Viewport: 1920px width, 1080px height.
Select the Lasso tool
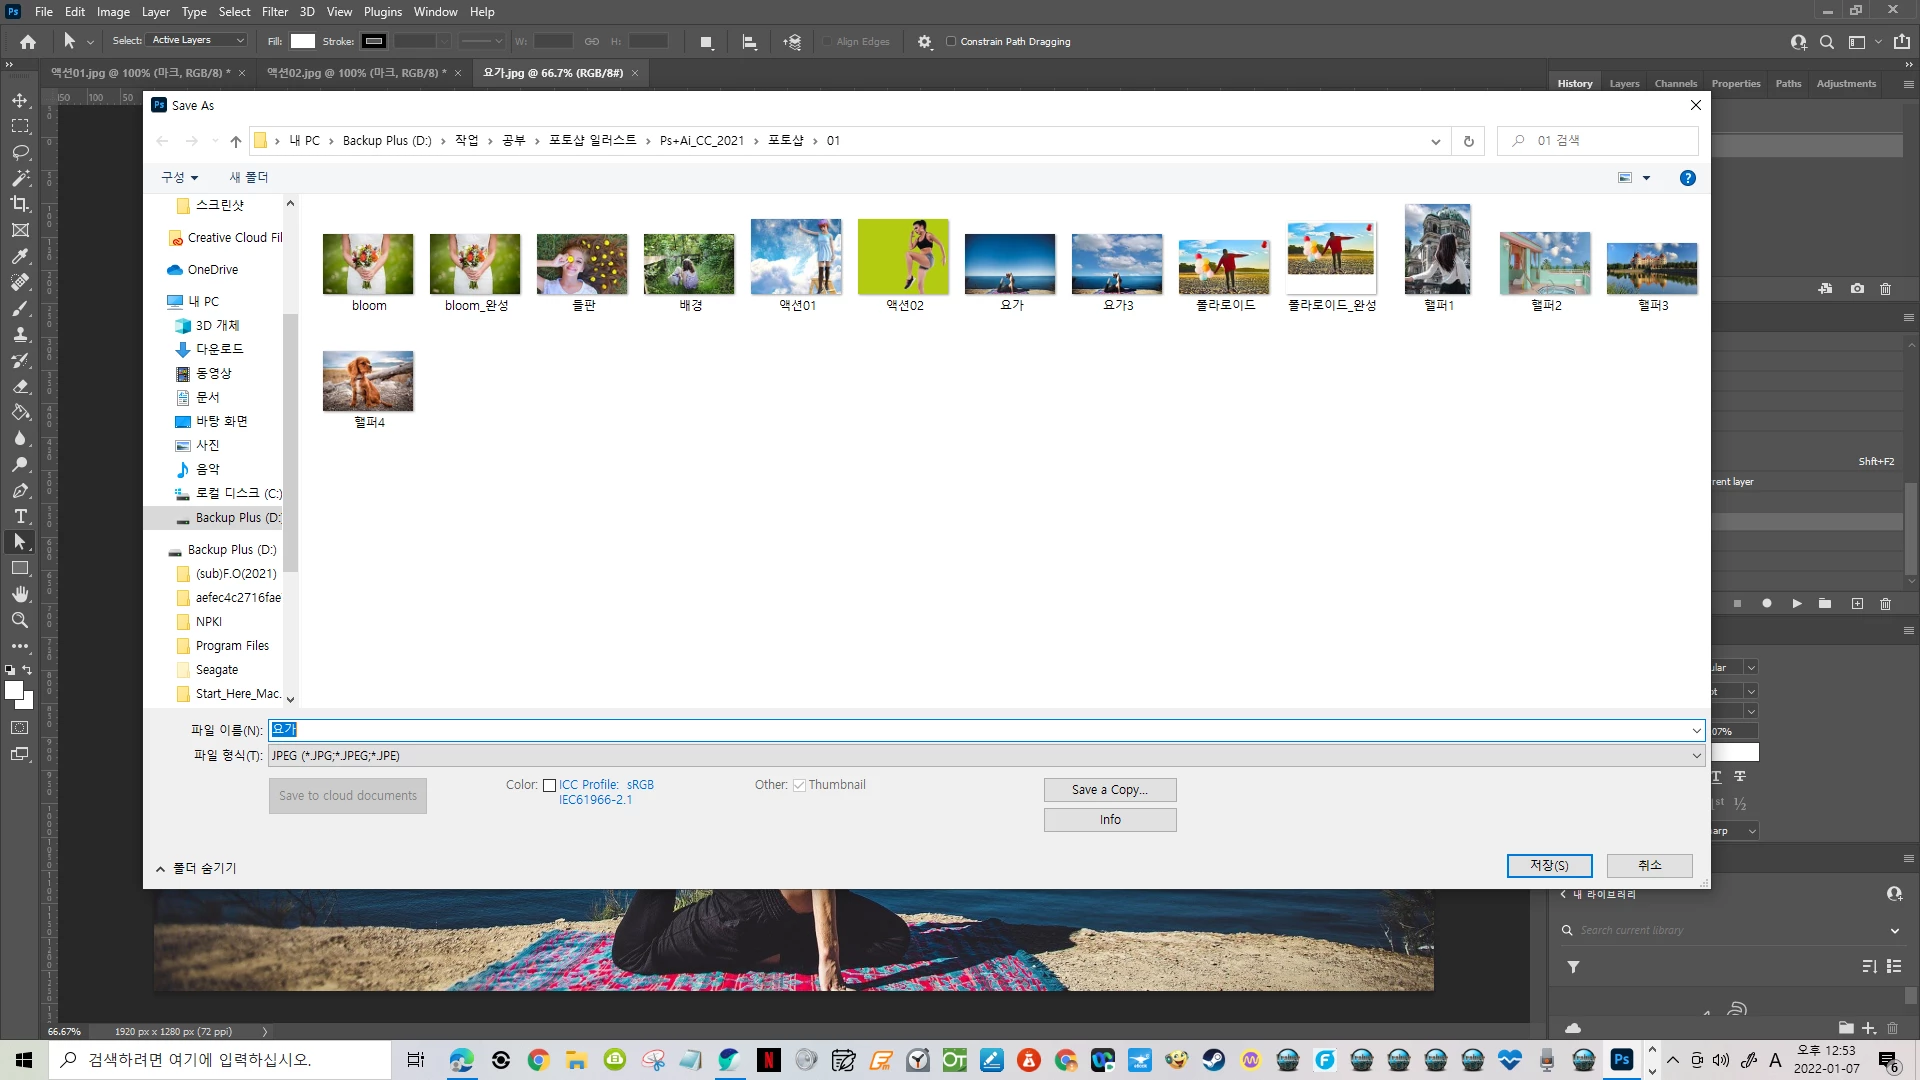click(x=20, y=152)
